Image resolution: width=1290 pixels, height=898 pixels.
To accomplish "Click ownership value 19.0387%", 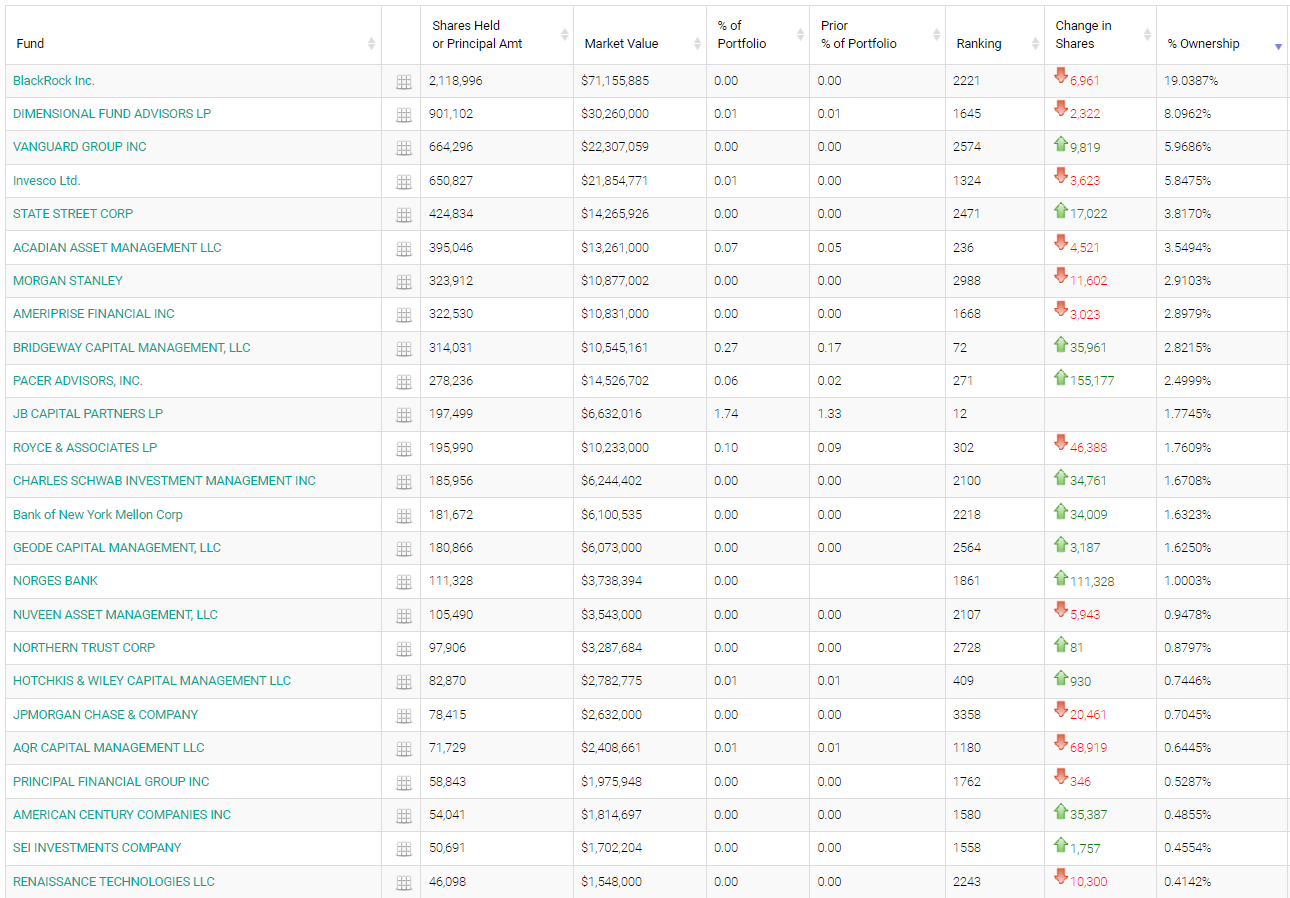I will [1191, 80].
